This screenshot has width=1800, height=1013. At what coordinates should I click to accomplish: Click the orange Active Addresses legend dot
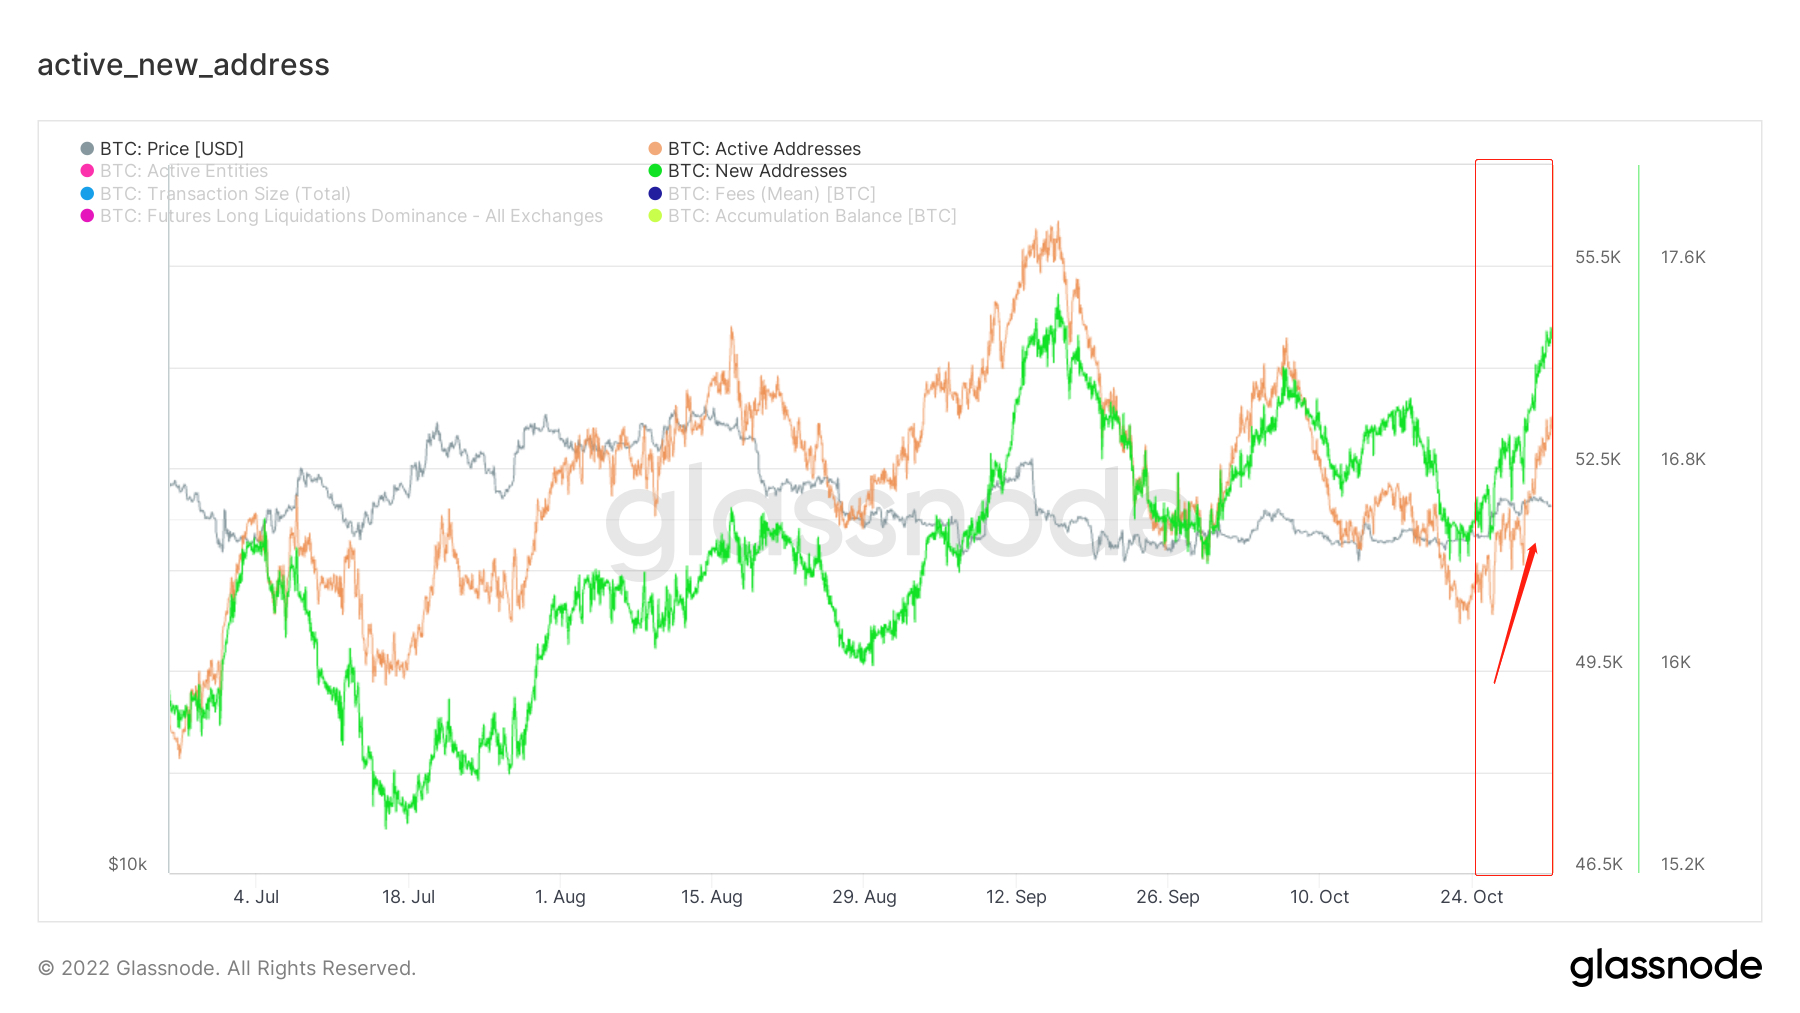pyautogui.click(x=655, y=149)
